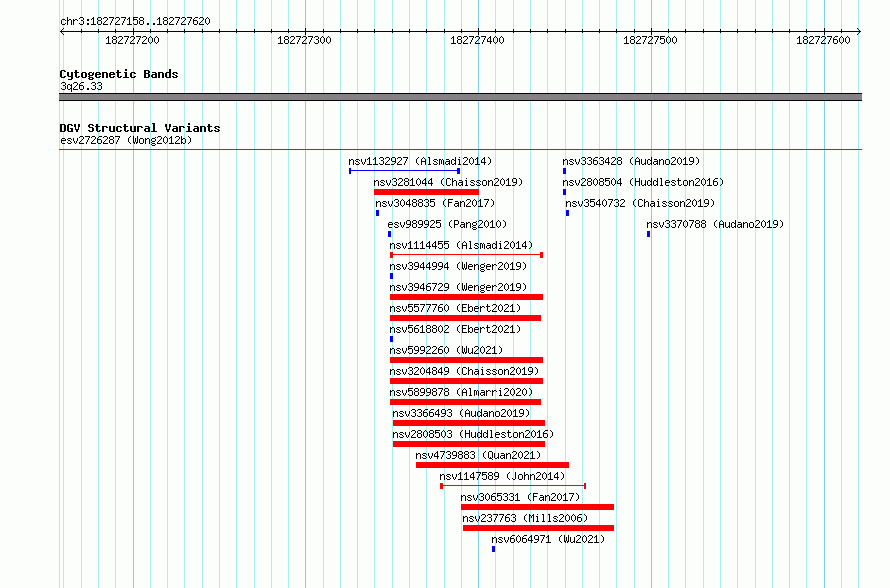Select nsv6064971 (Wu2021) label
Screen dimensions: 890x588
click(x=548, y=539)
